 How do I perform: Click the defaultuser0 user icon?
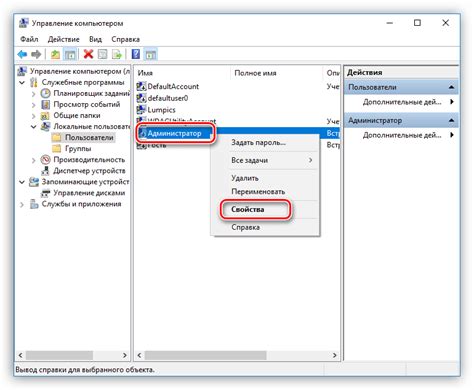click(x=141, y=98)
